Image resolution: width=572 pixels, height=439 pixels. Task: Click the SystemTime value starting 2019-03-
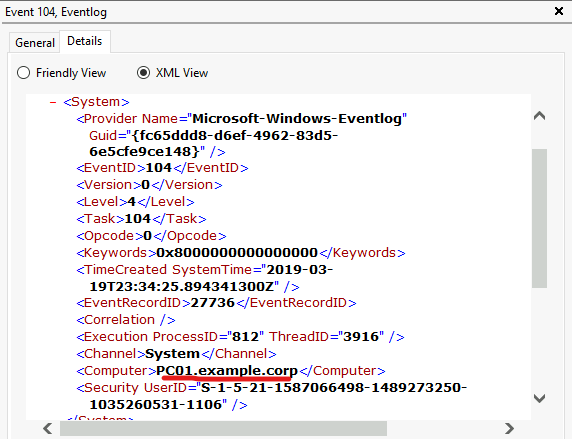click(x=211, y=278)
